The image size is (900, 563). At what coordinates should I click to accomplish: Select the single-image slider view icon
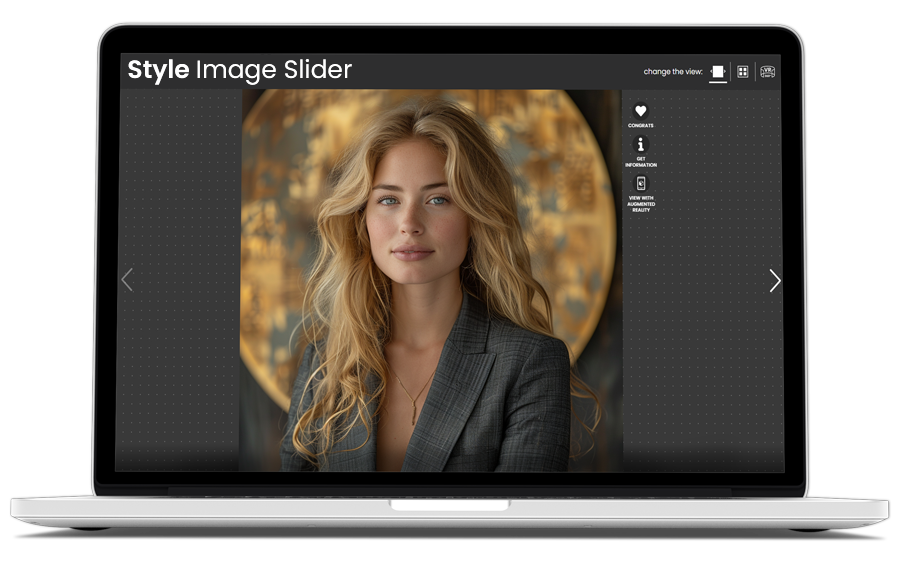click(718, 71)
